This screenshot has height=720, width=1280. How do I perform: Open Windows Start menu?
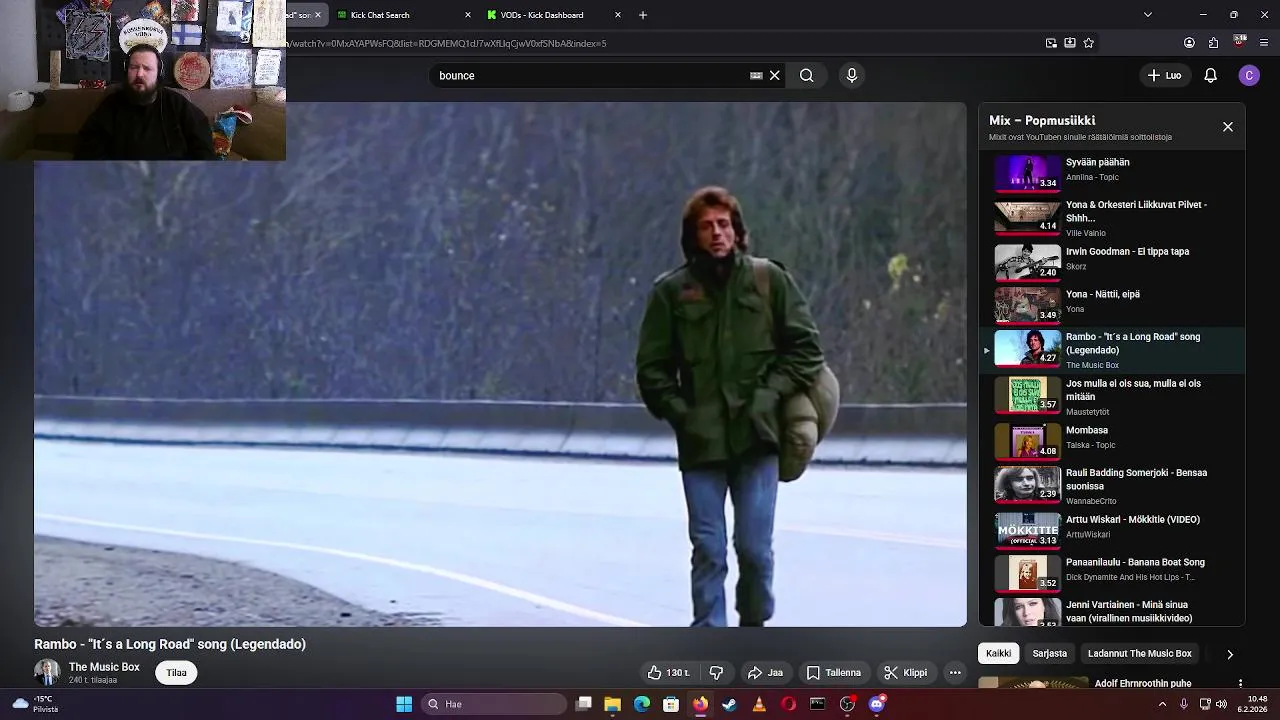[x=404, y=704]
